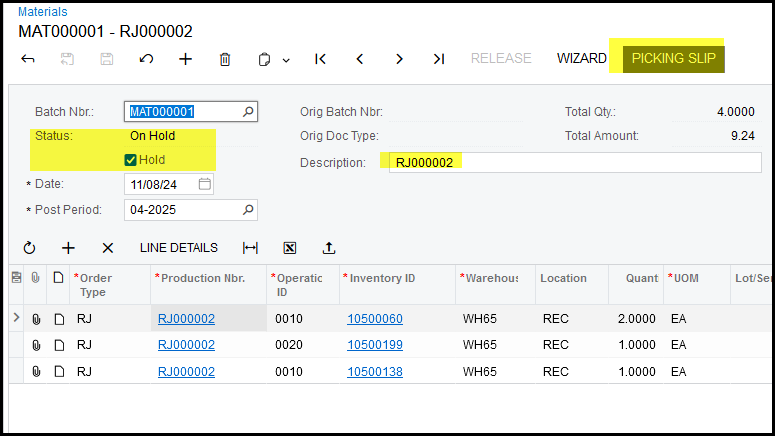
Task: Add new record with plus icon
Action: (185, 59)
